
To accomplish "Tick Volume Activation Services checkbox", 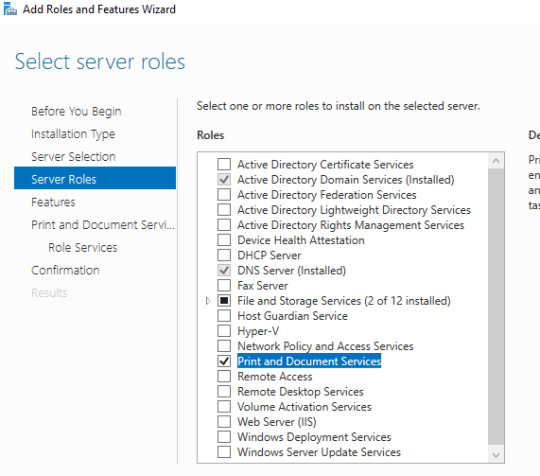I will click(224, 407).
